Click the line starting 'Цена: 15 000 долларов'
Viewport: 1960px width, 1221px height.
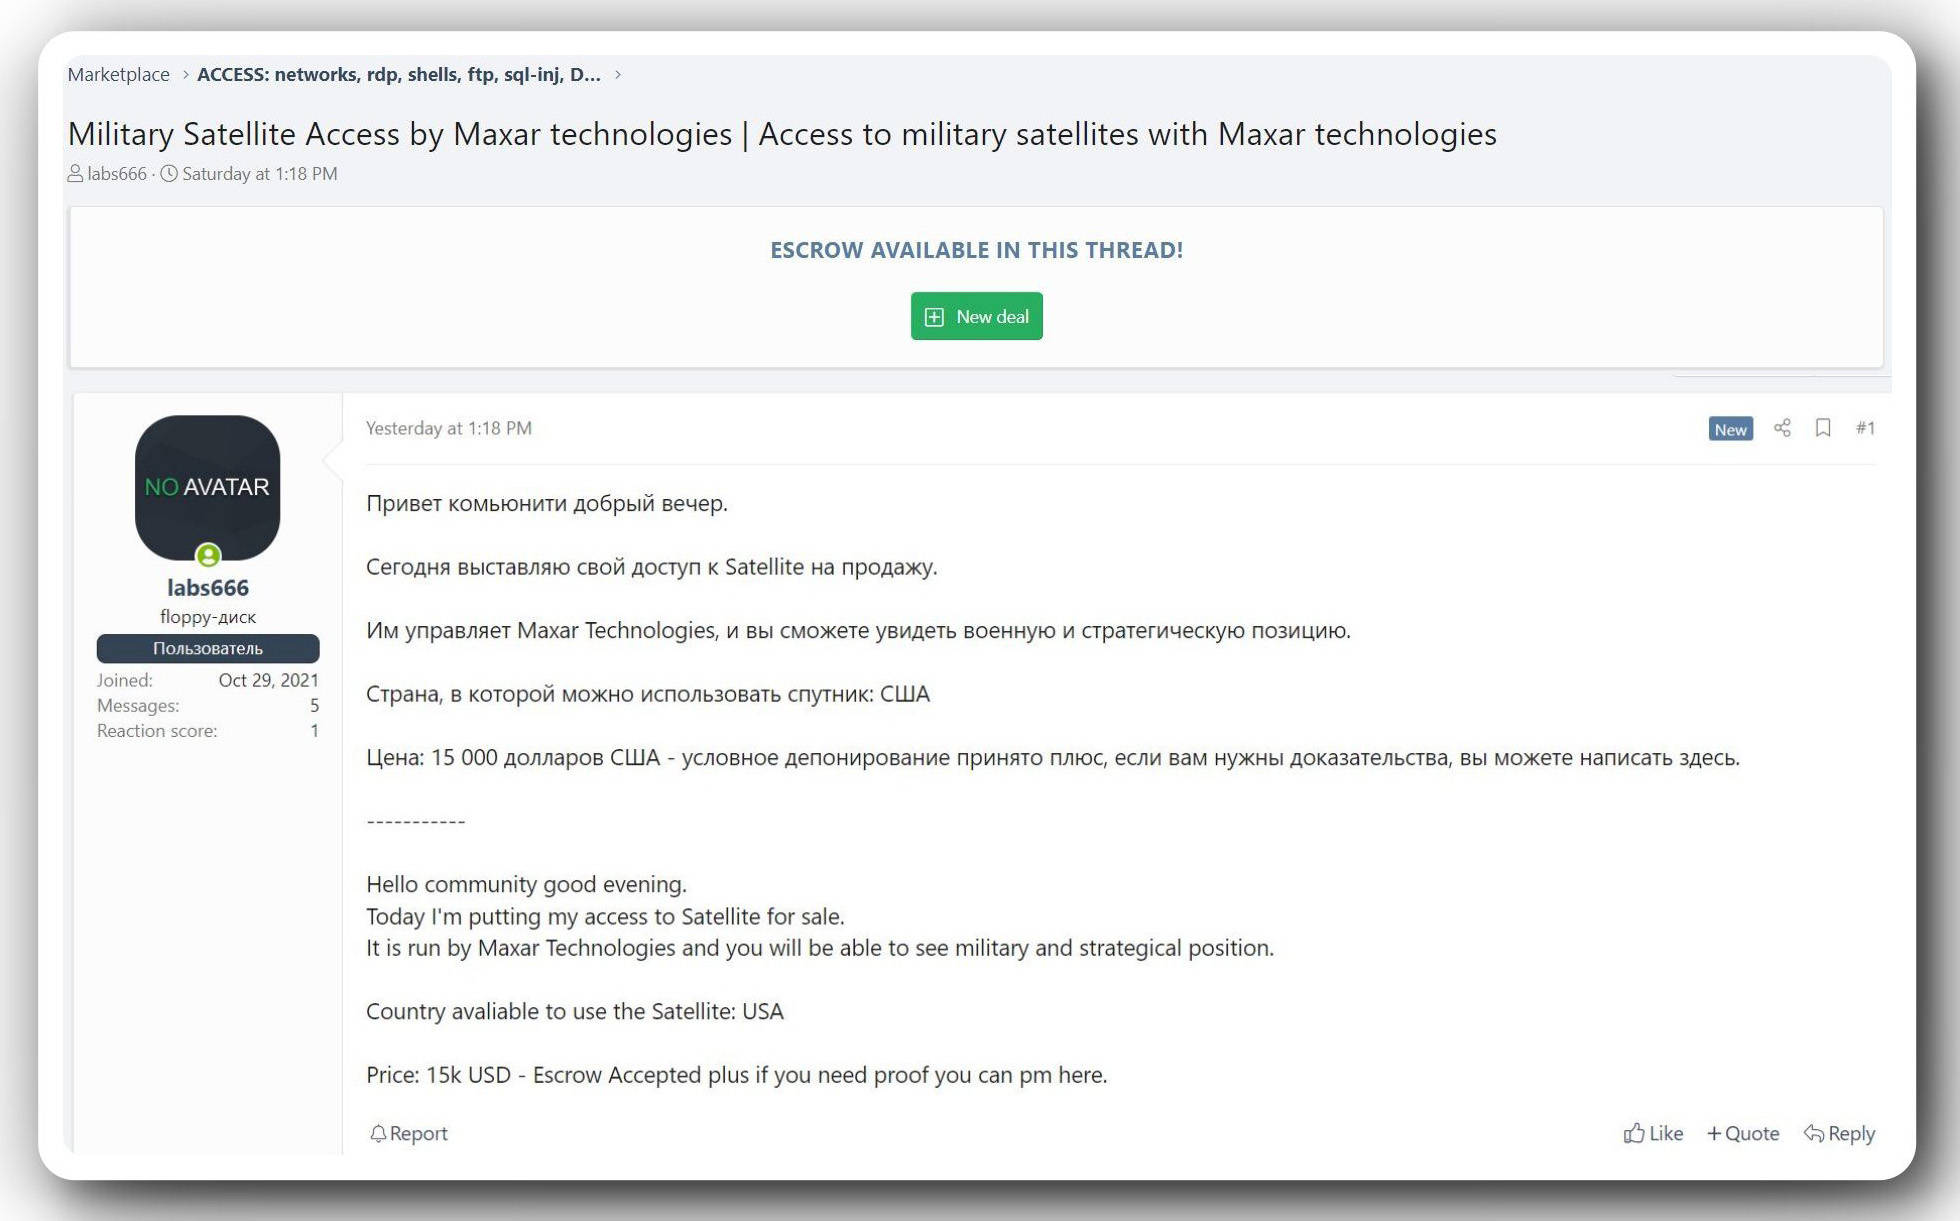tap(1053, 757)
